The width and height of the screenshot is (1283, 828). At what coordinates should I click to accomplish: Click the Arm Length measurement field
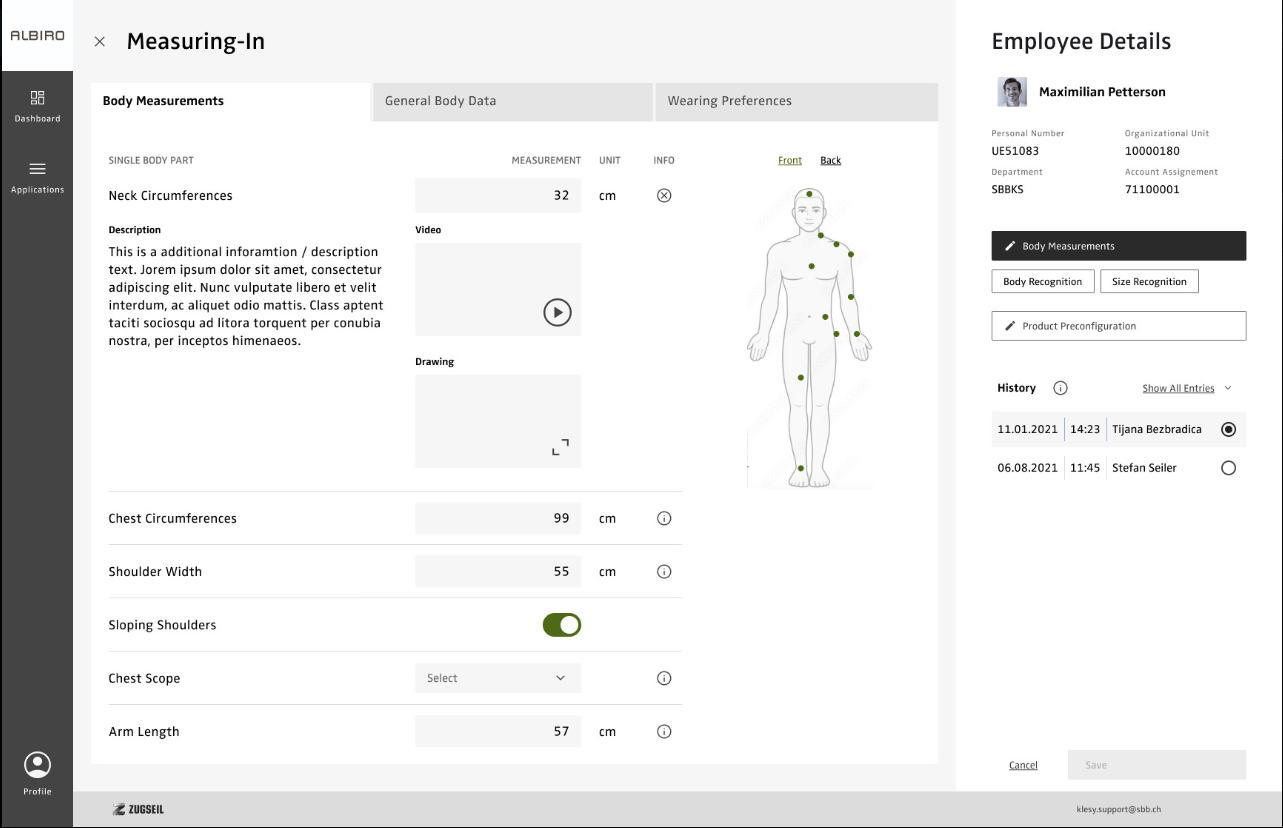(497, 732)
